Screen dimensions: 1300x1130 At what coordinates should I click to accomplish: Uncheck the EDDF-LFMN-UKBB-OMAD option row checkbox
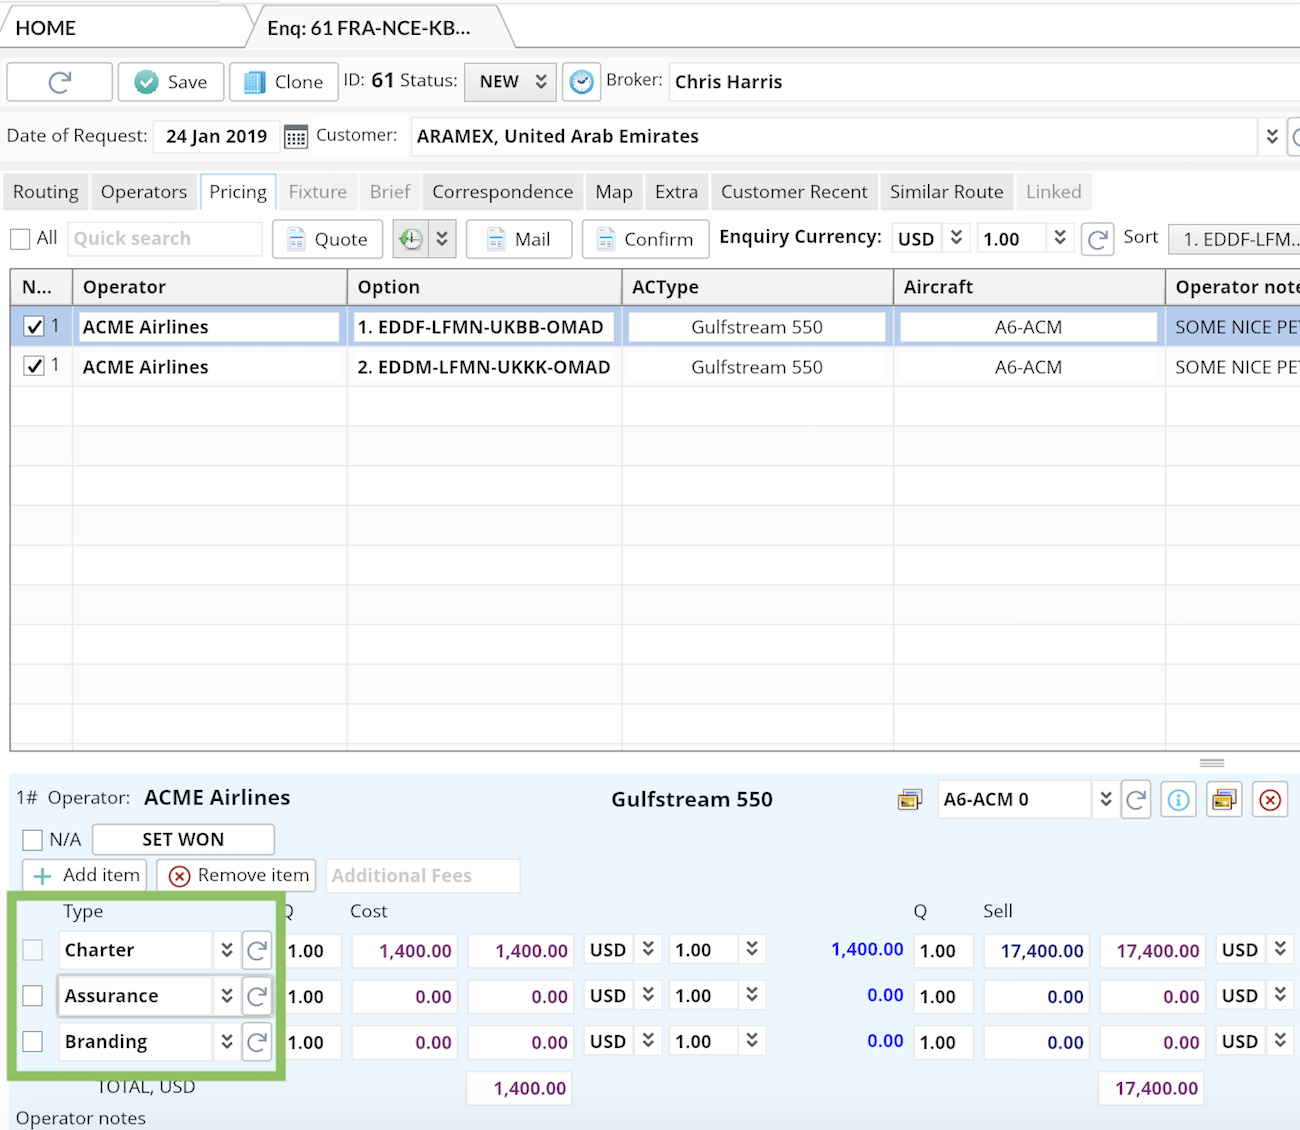(x=34, y=327)
